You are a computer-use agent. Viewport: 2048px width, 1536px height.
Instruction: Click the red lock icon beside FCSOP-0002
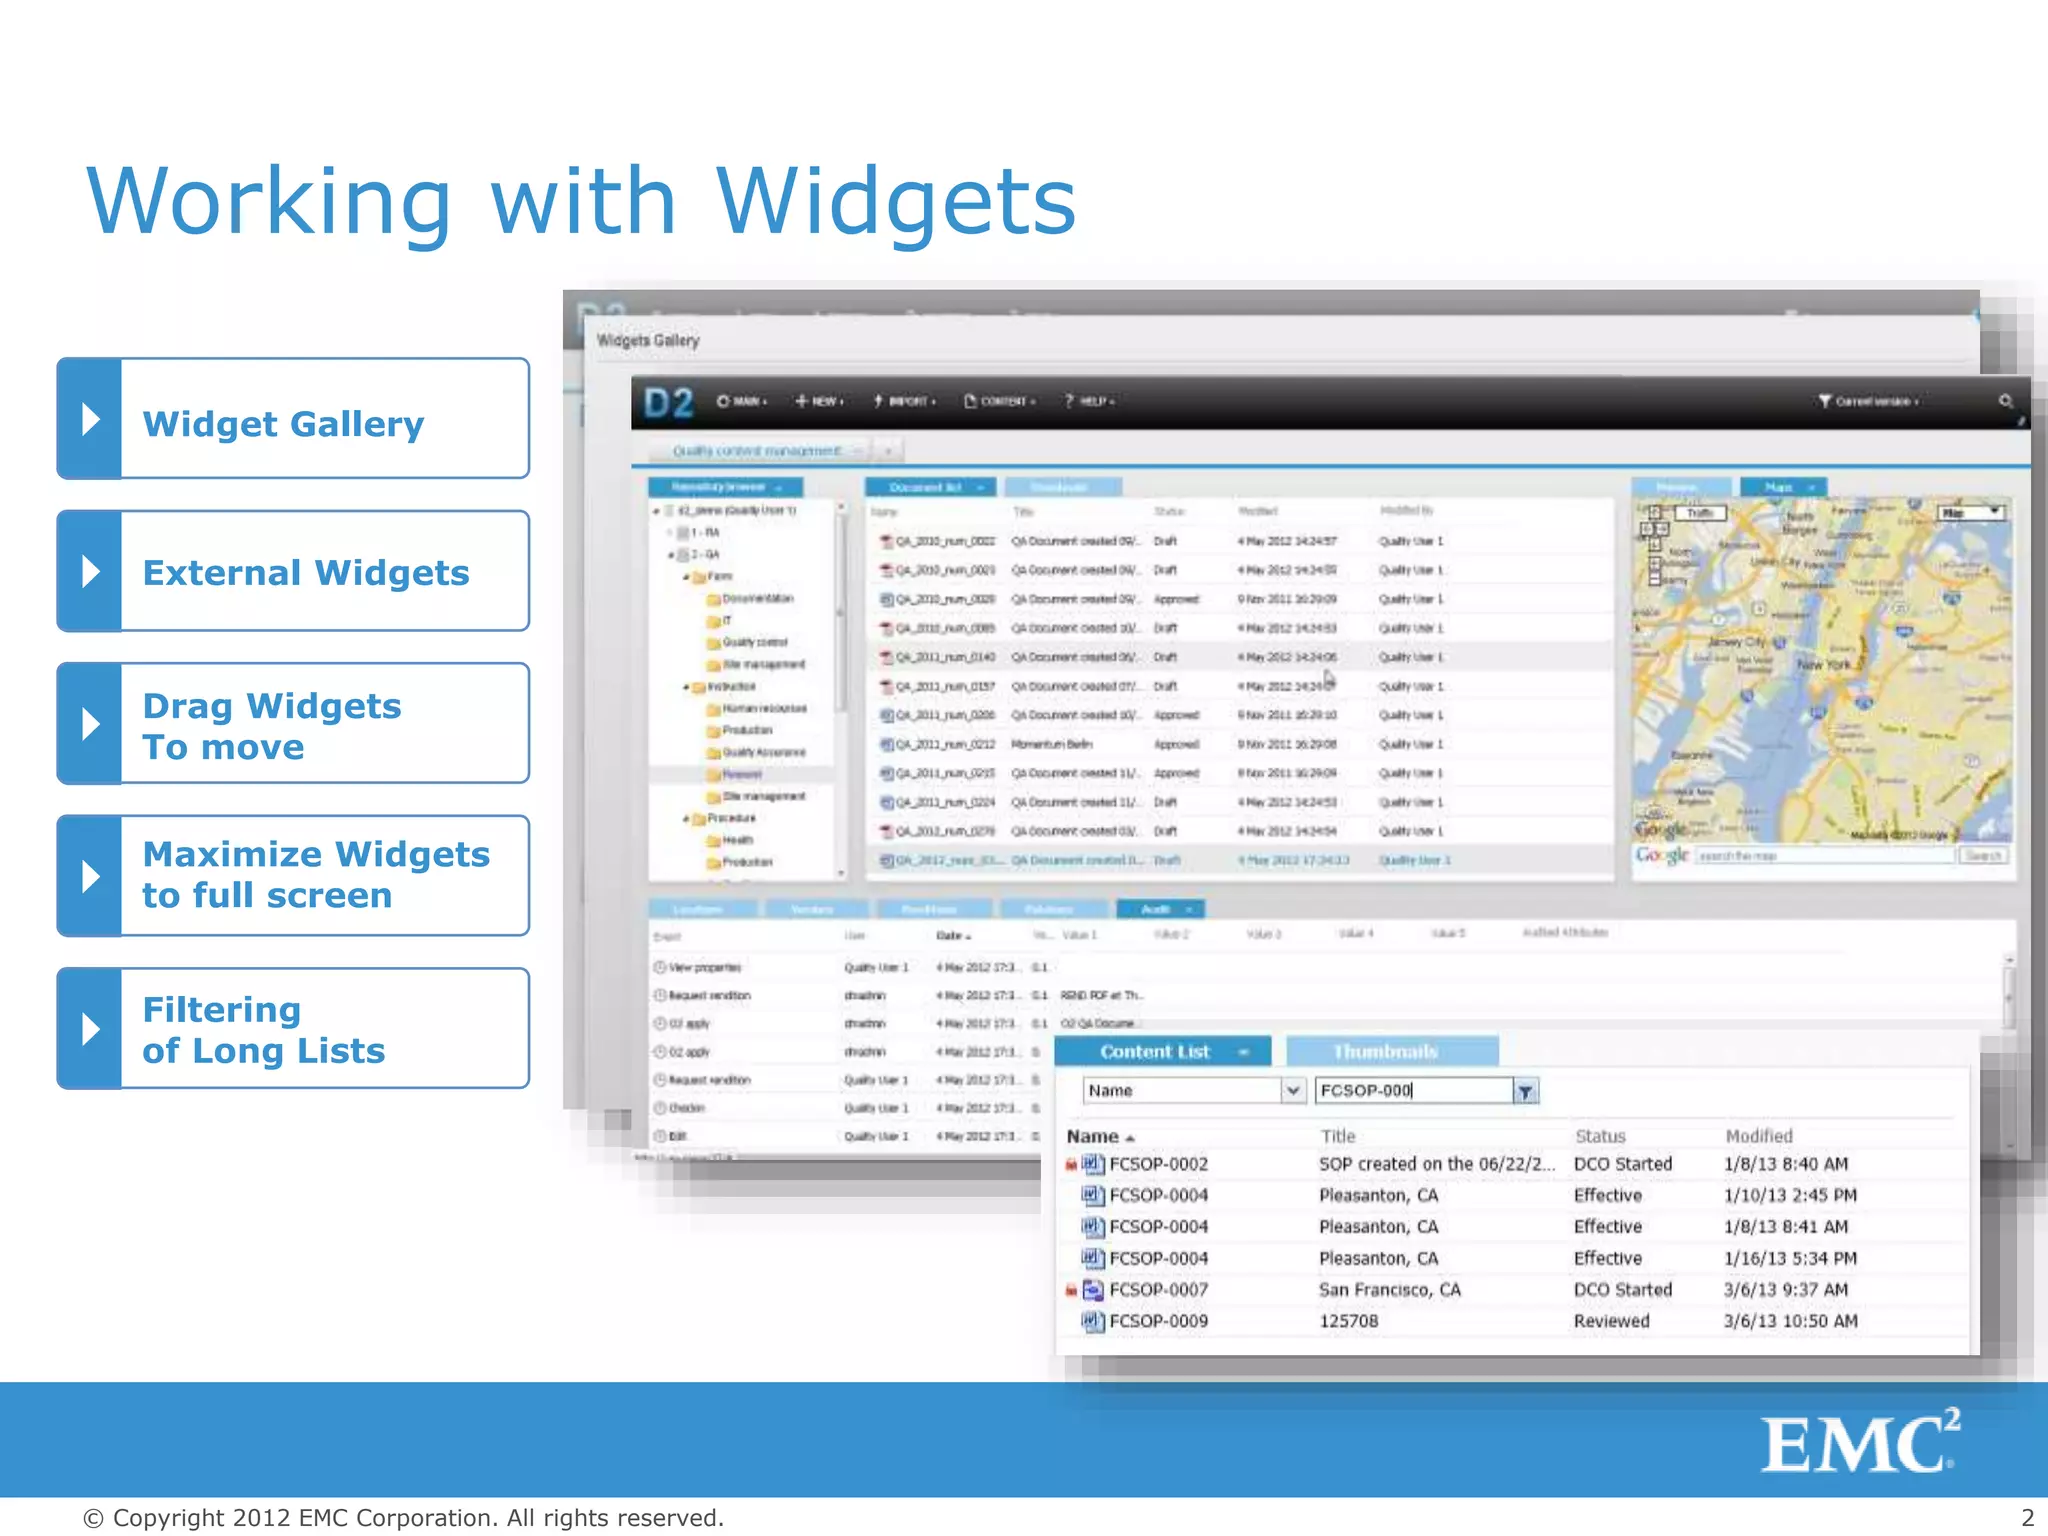point(1071,1165)
